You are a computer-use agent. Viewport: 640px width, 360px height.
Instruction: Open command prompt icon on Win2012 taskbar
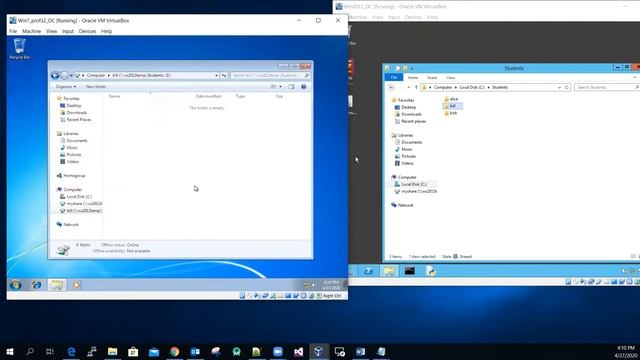[409, 271]
